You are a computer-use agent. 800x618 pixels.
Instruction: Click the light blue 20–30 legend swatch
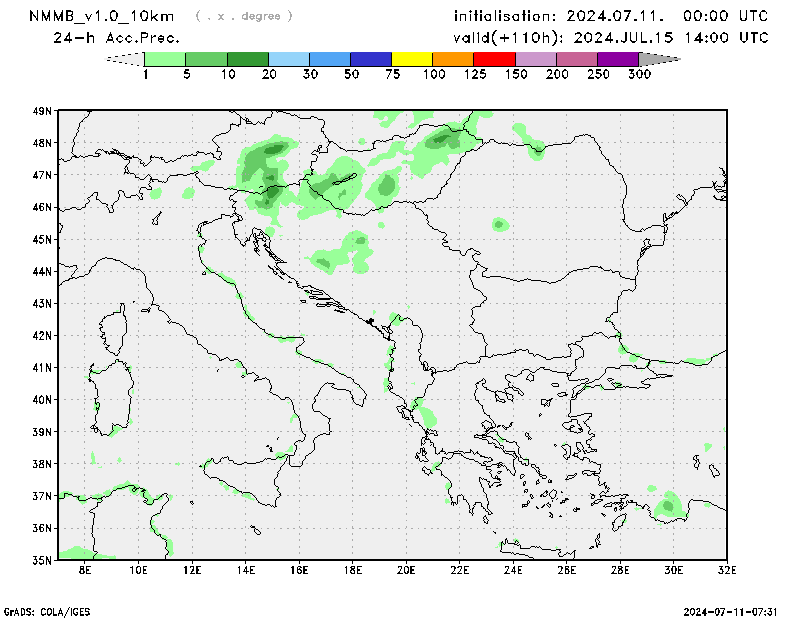tap(289, 59)
